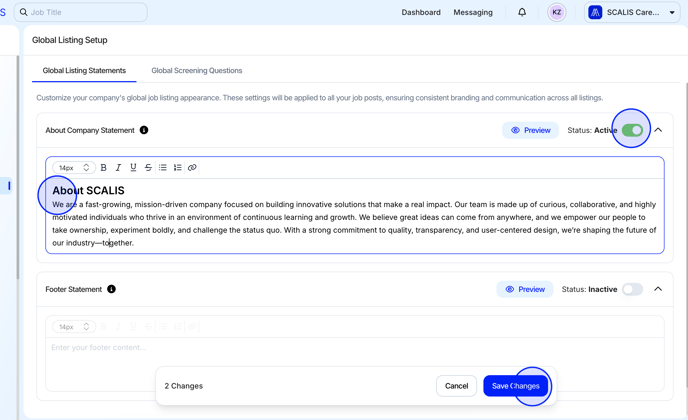Open the notifications bell
Screen dimensions: 688x420
[522, 13]
